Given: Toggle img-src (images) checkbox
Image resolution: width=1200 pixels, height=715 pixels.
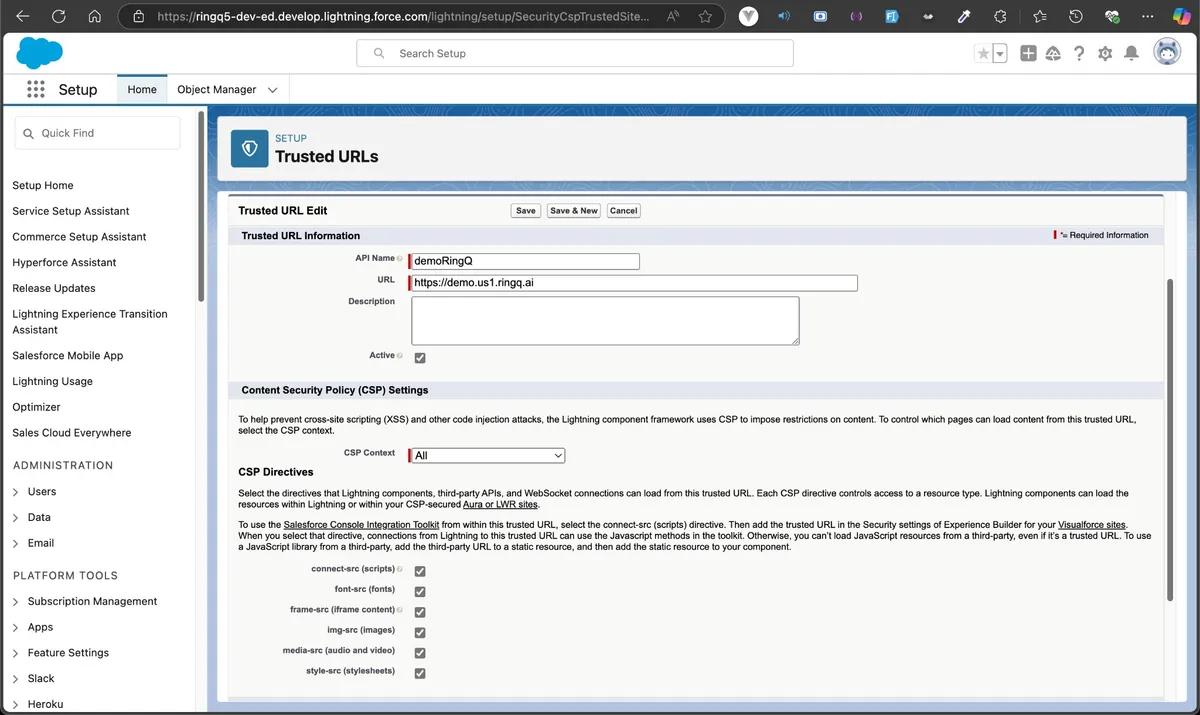Looking at the screenshot, I should click(420, 633).
